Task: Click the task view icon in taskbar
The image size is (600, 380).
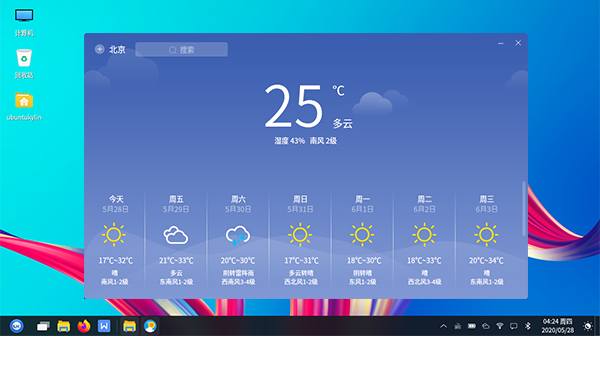Action: point(43,326)
